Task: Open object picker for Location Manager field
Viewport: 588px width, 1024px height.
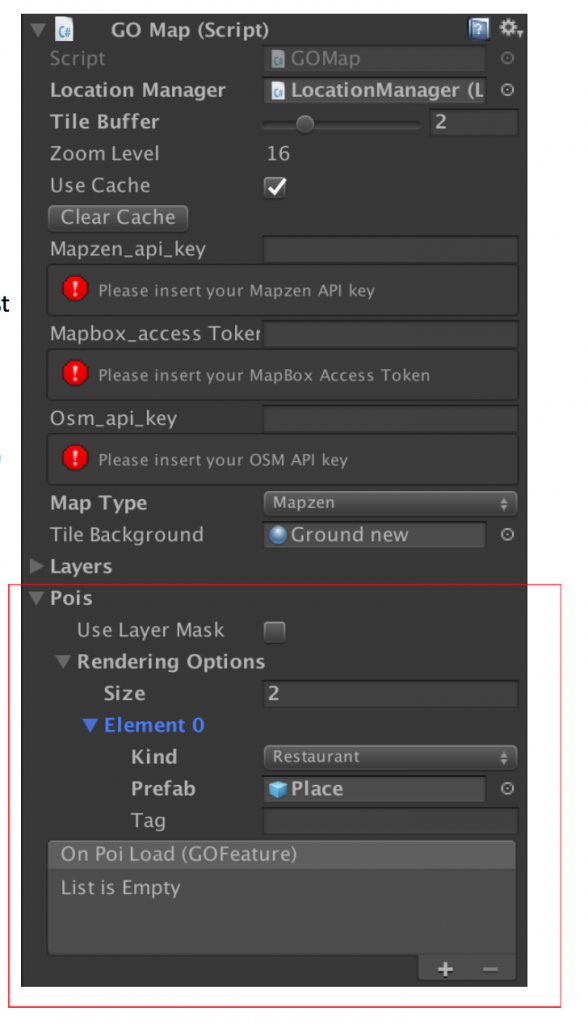Action: (507, 90)
